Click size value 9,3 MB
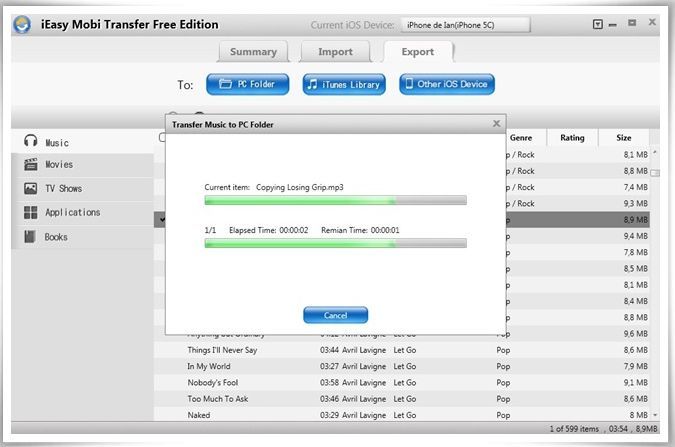 (x=635, y=204)
